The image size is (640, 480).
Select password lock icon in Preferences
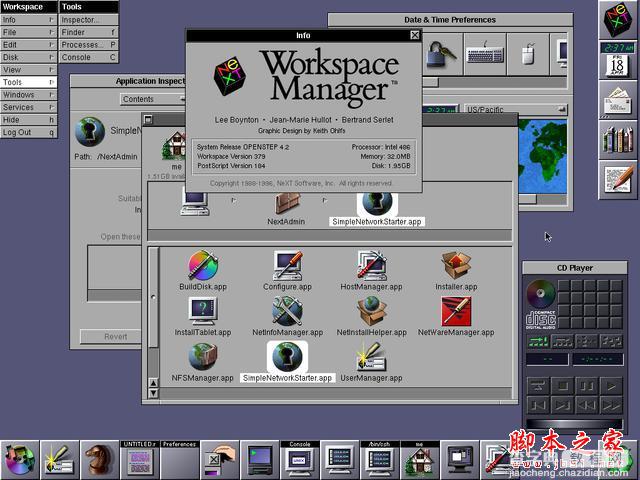(441, 54)
